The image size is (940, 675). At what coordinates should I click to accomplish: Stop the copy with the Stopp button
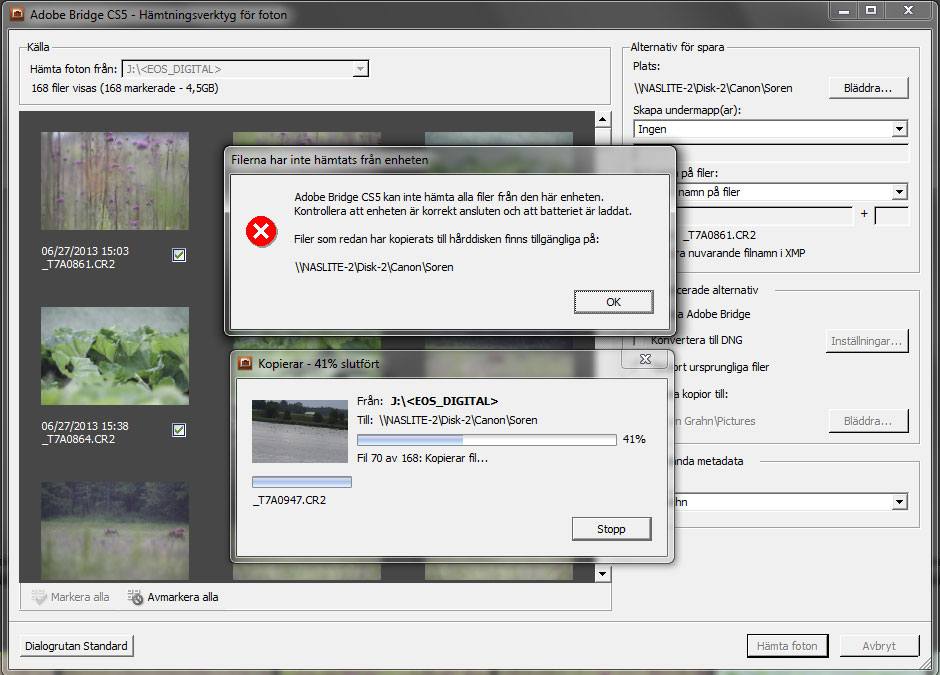coord(611,529)
